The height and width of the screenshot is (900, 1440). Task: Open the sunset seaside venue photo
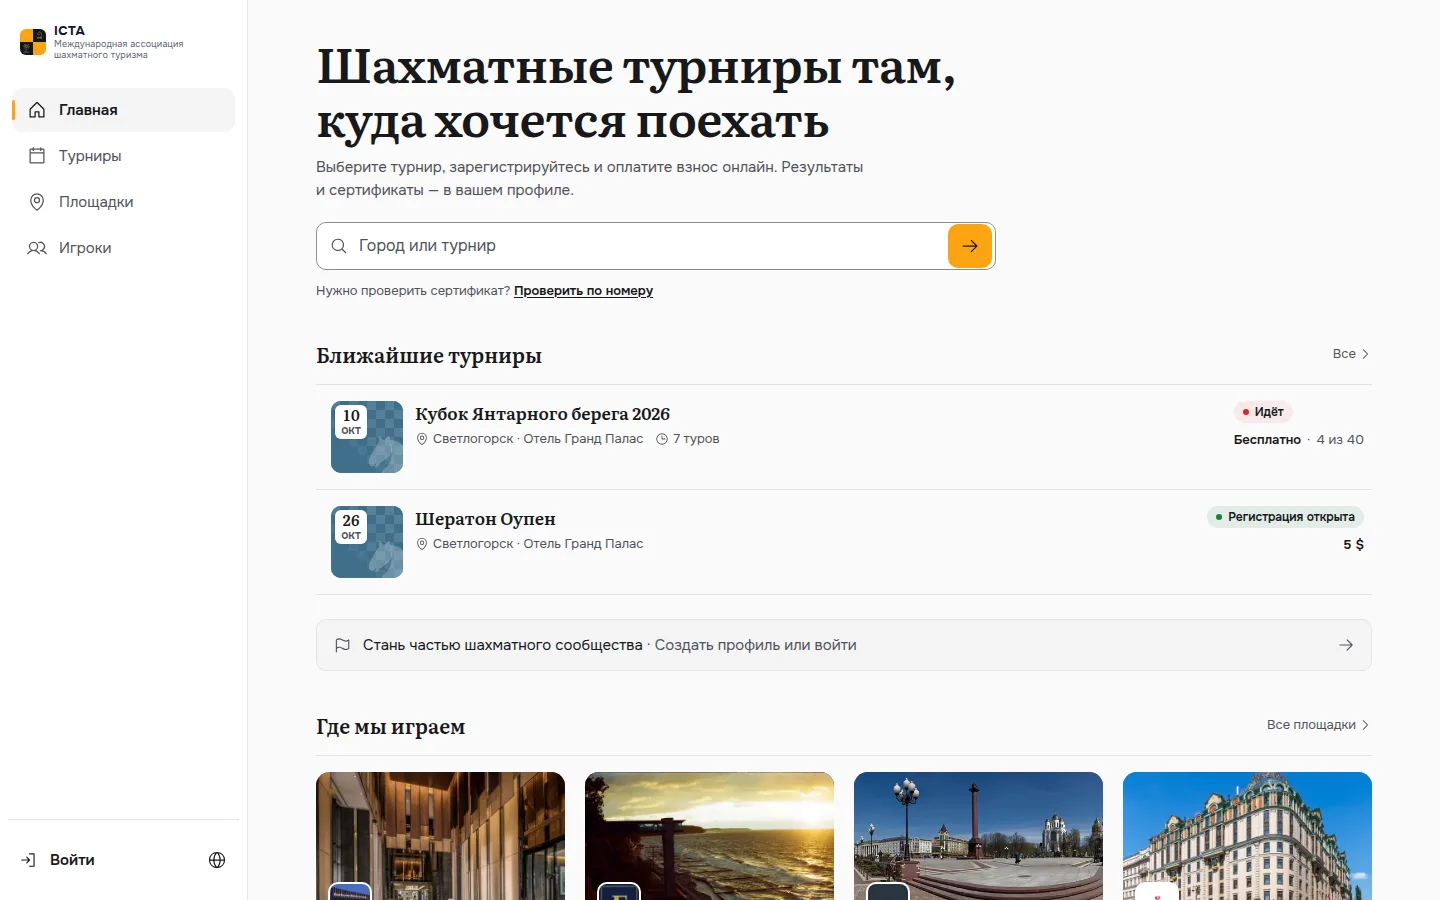(709, 836)
